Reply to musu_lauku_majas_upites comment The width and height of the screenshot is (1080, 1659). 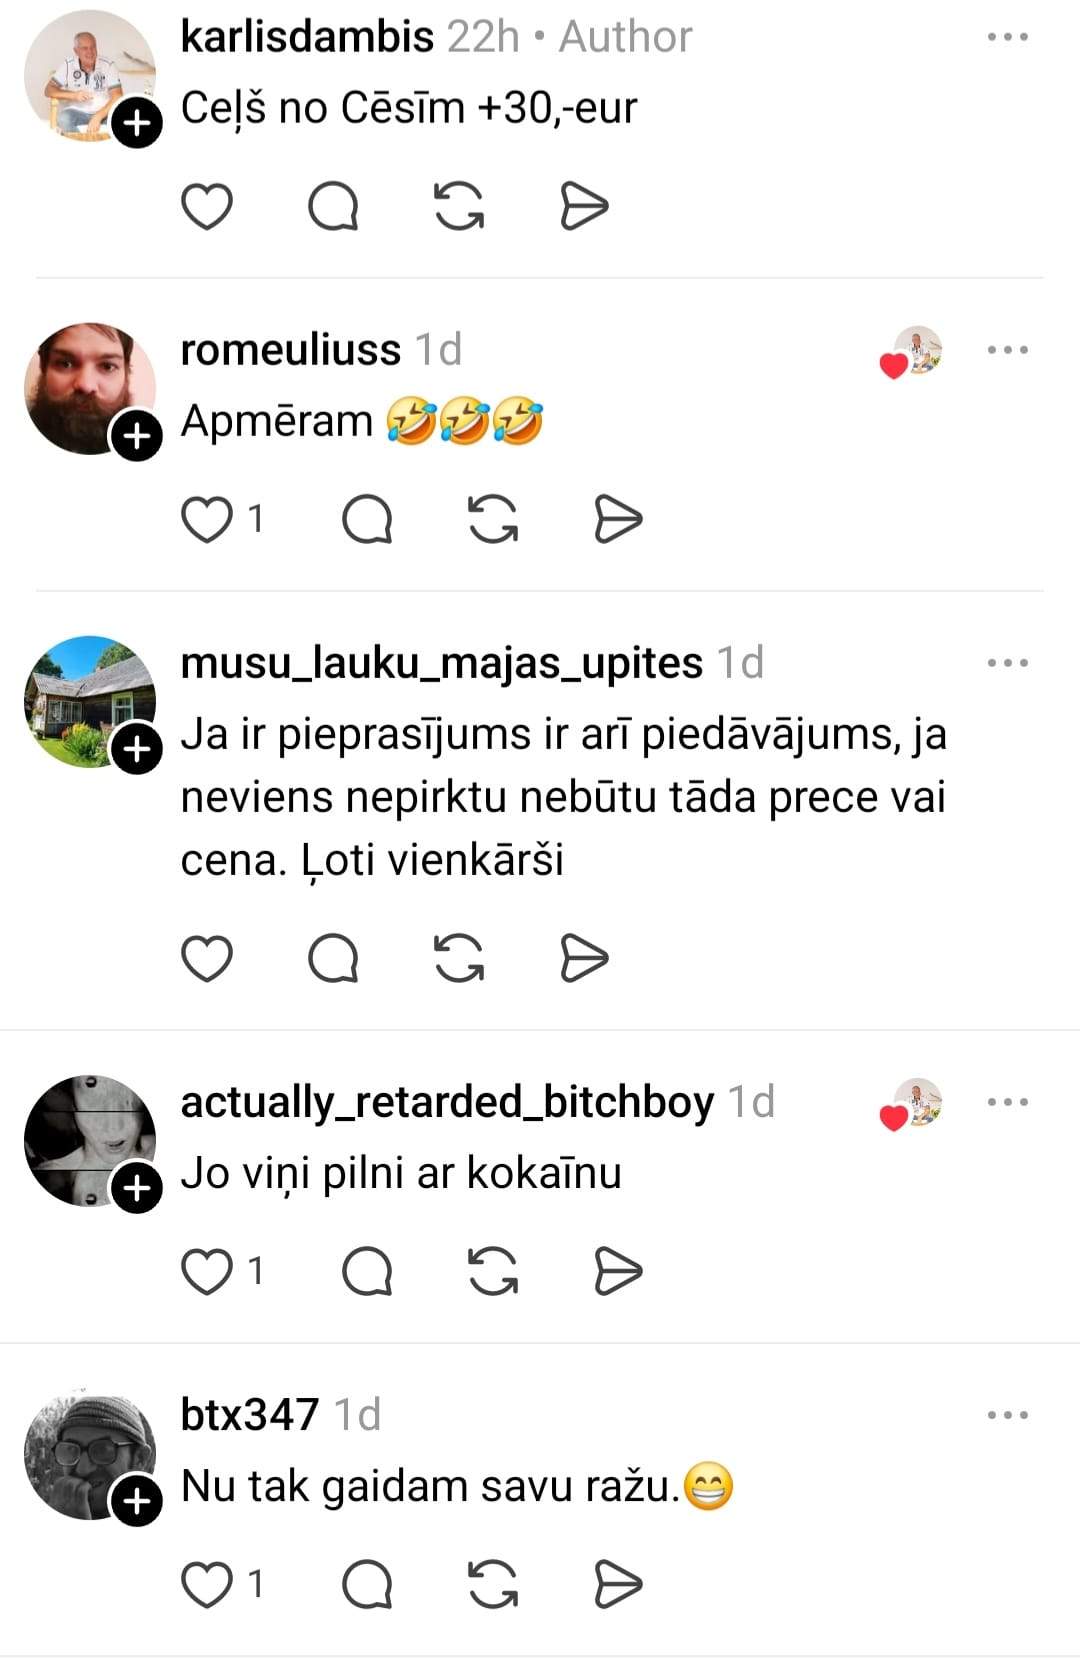pyautogui.click(x=333, y=959)
